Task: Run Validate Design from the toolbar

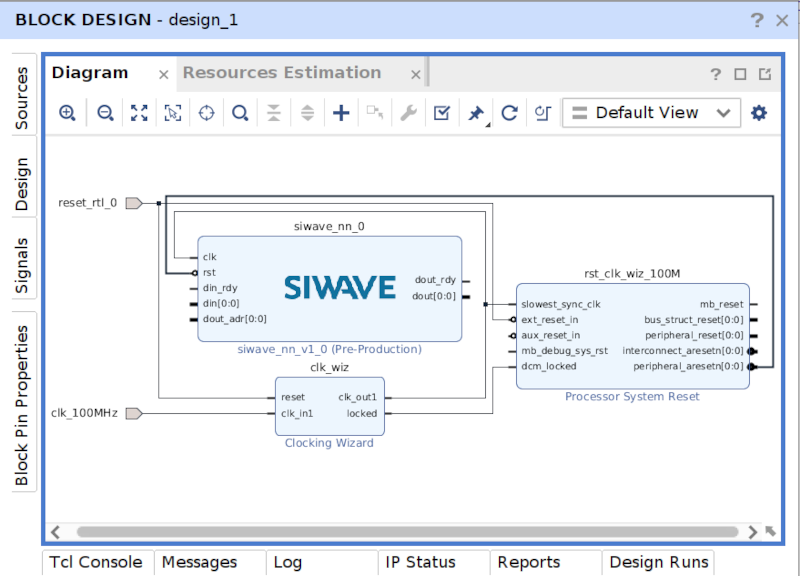Action: (441, 112)
